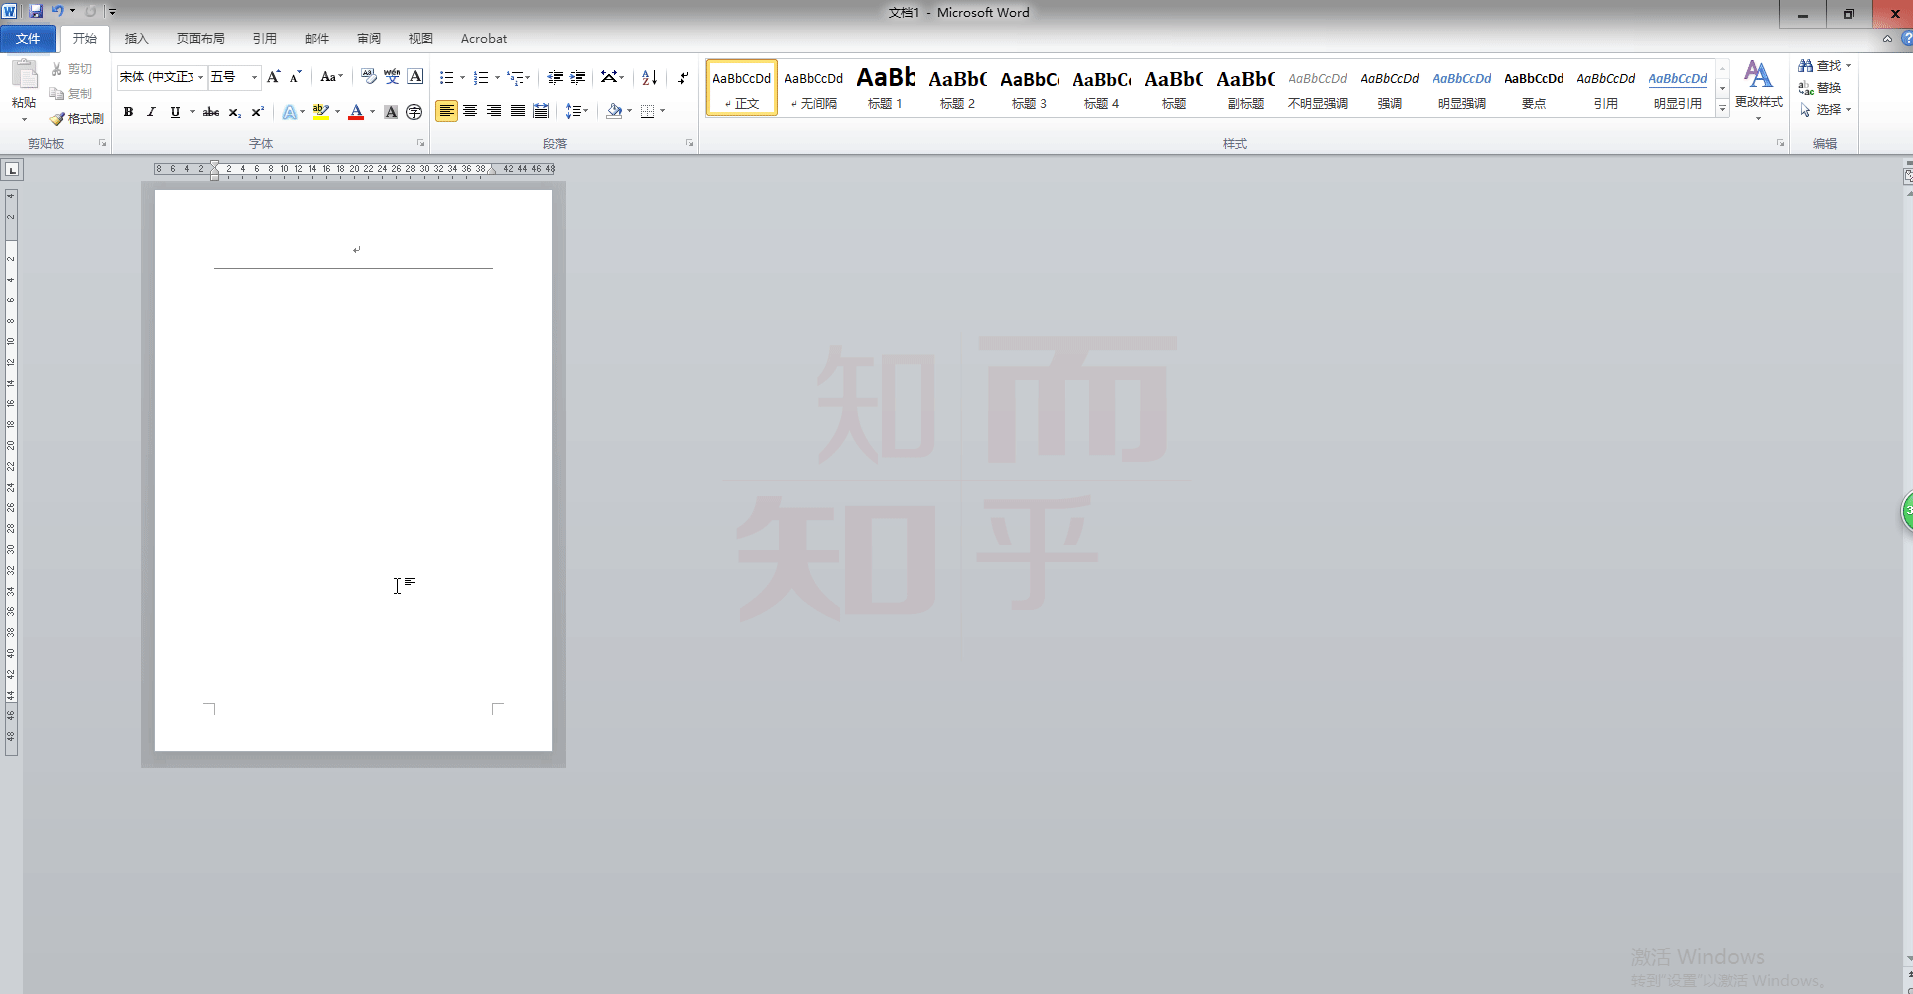Open the multilevel list dropdown
1913x994 pixels.
(x=519, y=77)
